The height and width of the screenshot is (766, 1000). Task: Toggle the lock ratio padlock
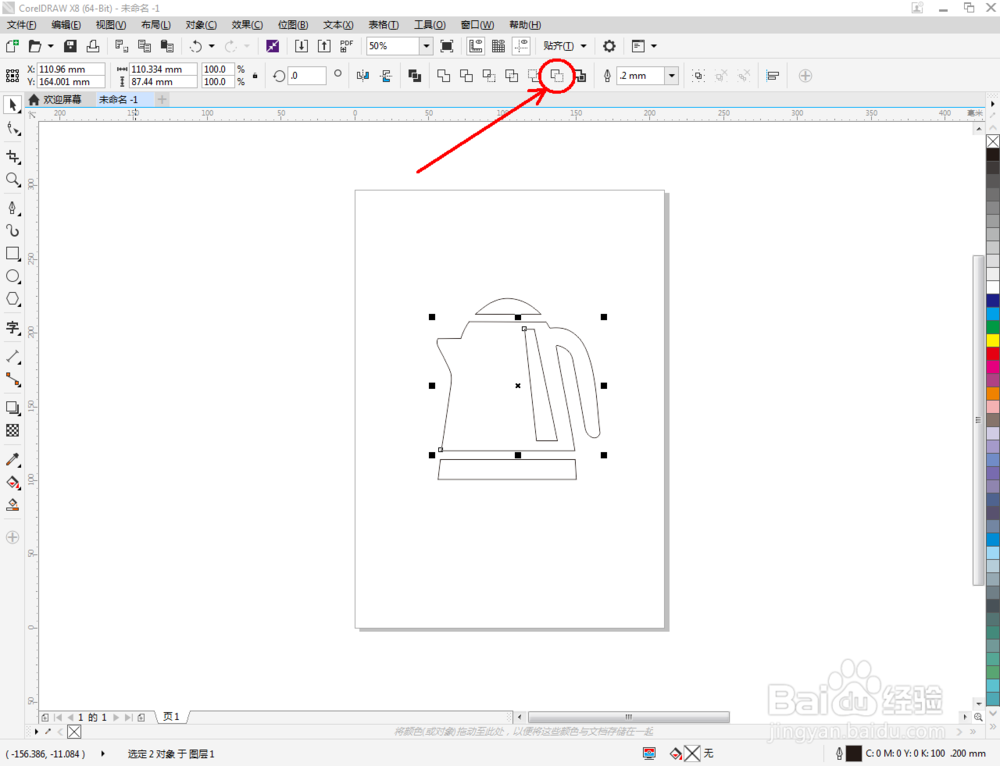tap(255, 76)
